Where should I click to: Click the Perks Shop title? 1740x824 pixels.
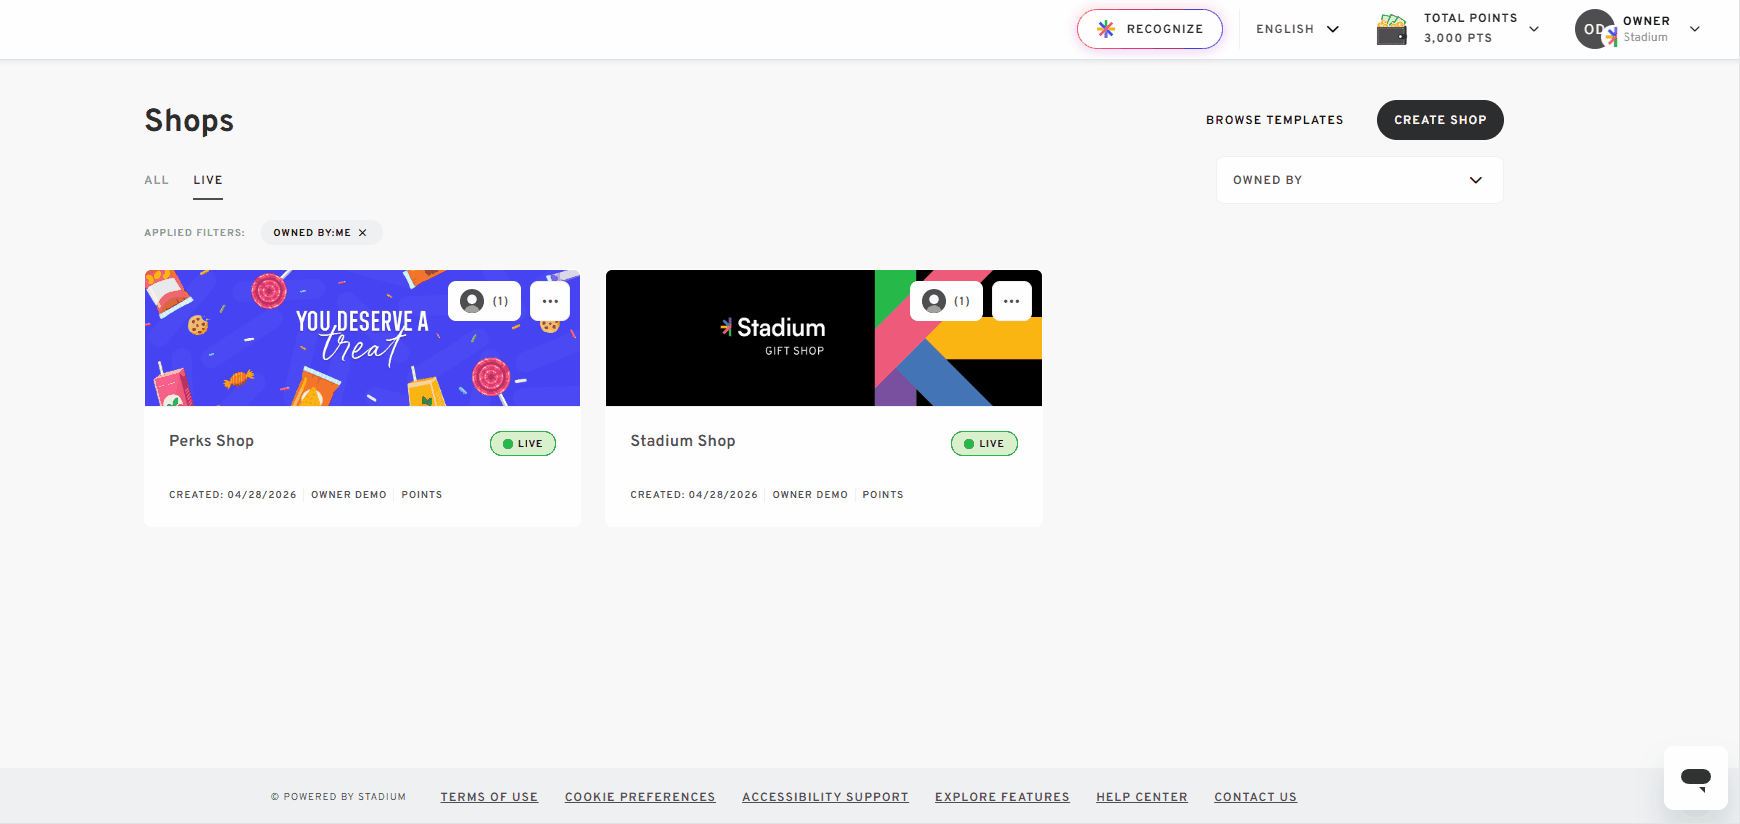[x=211, y=441]
